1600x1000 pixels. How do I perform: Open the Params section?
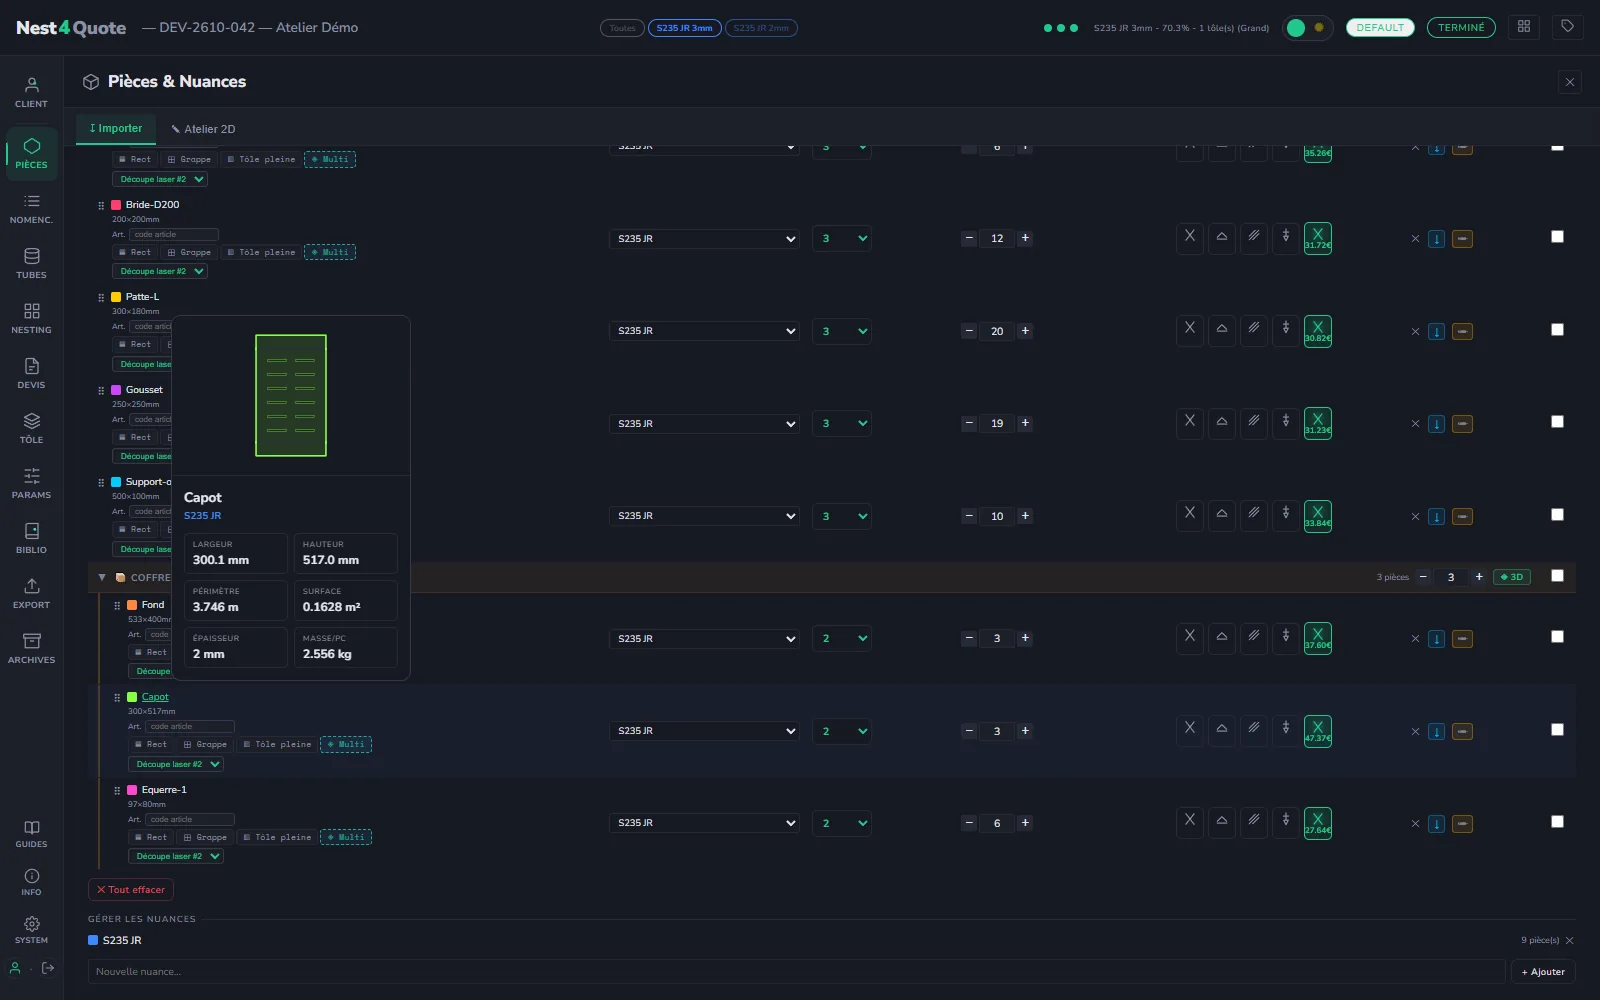click(31, 484)
